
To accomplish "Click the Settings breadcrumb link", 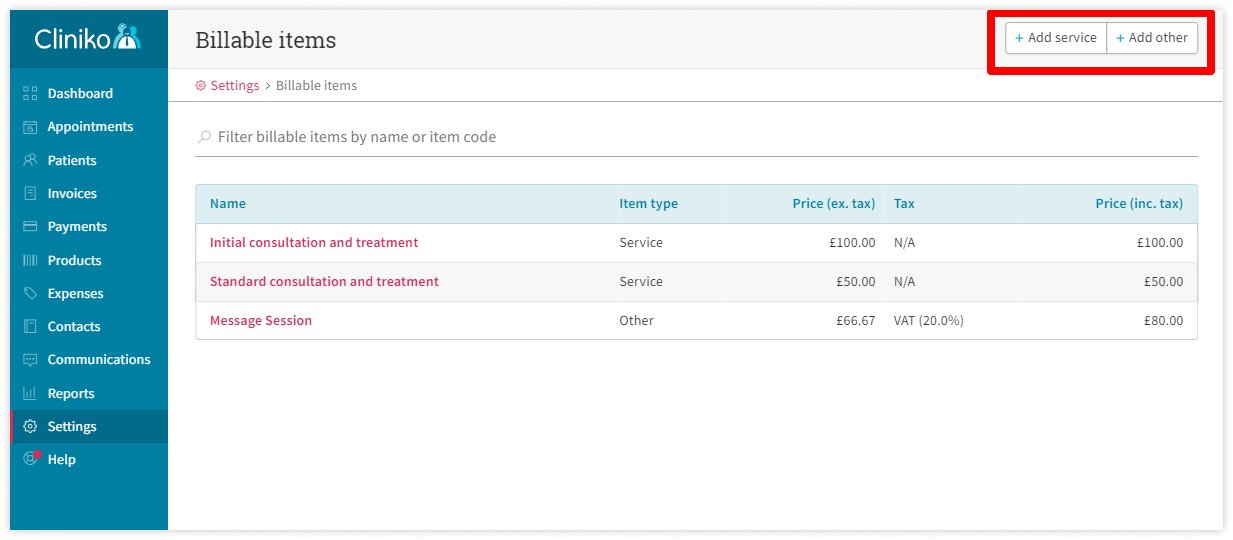I will click(x=234, y=86).
